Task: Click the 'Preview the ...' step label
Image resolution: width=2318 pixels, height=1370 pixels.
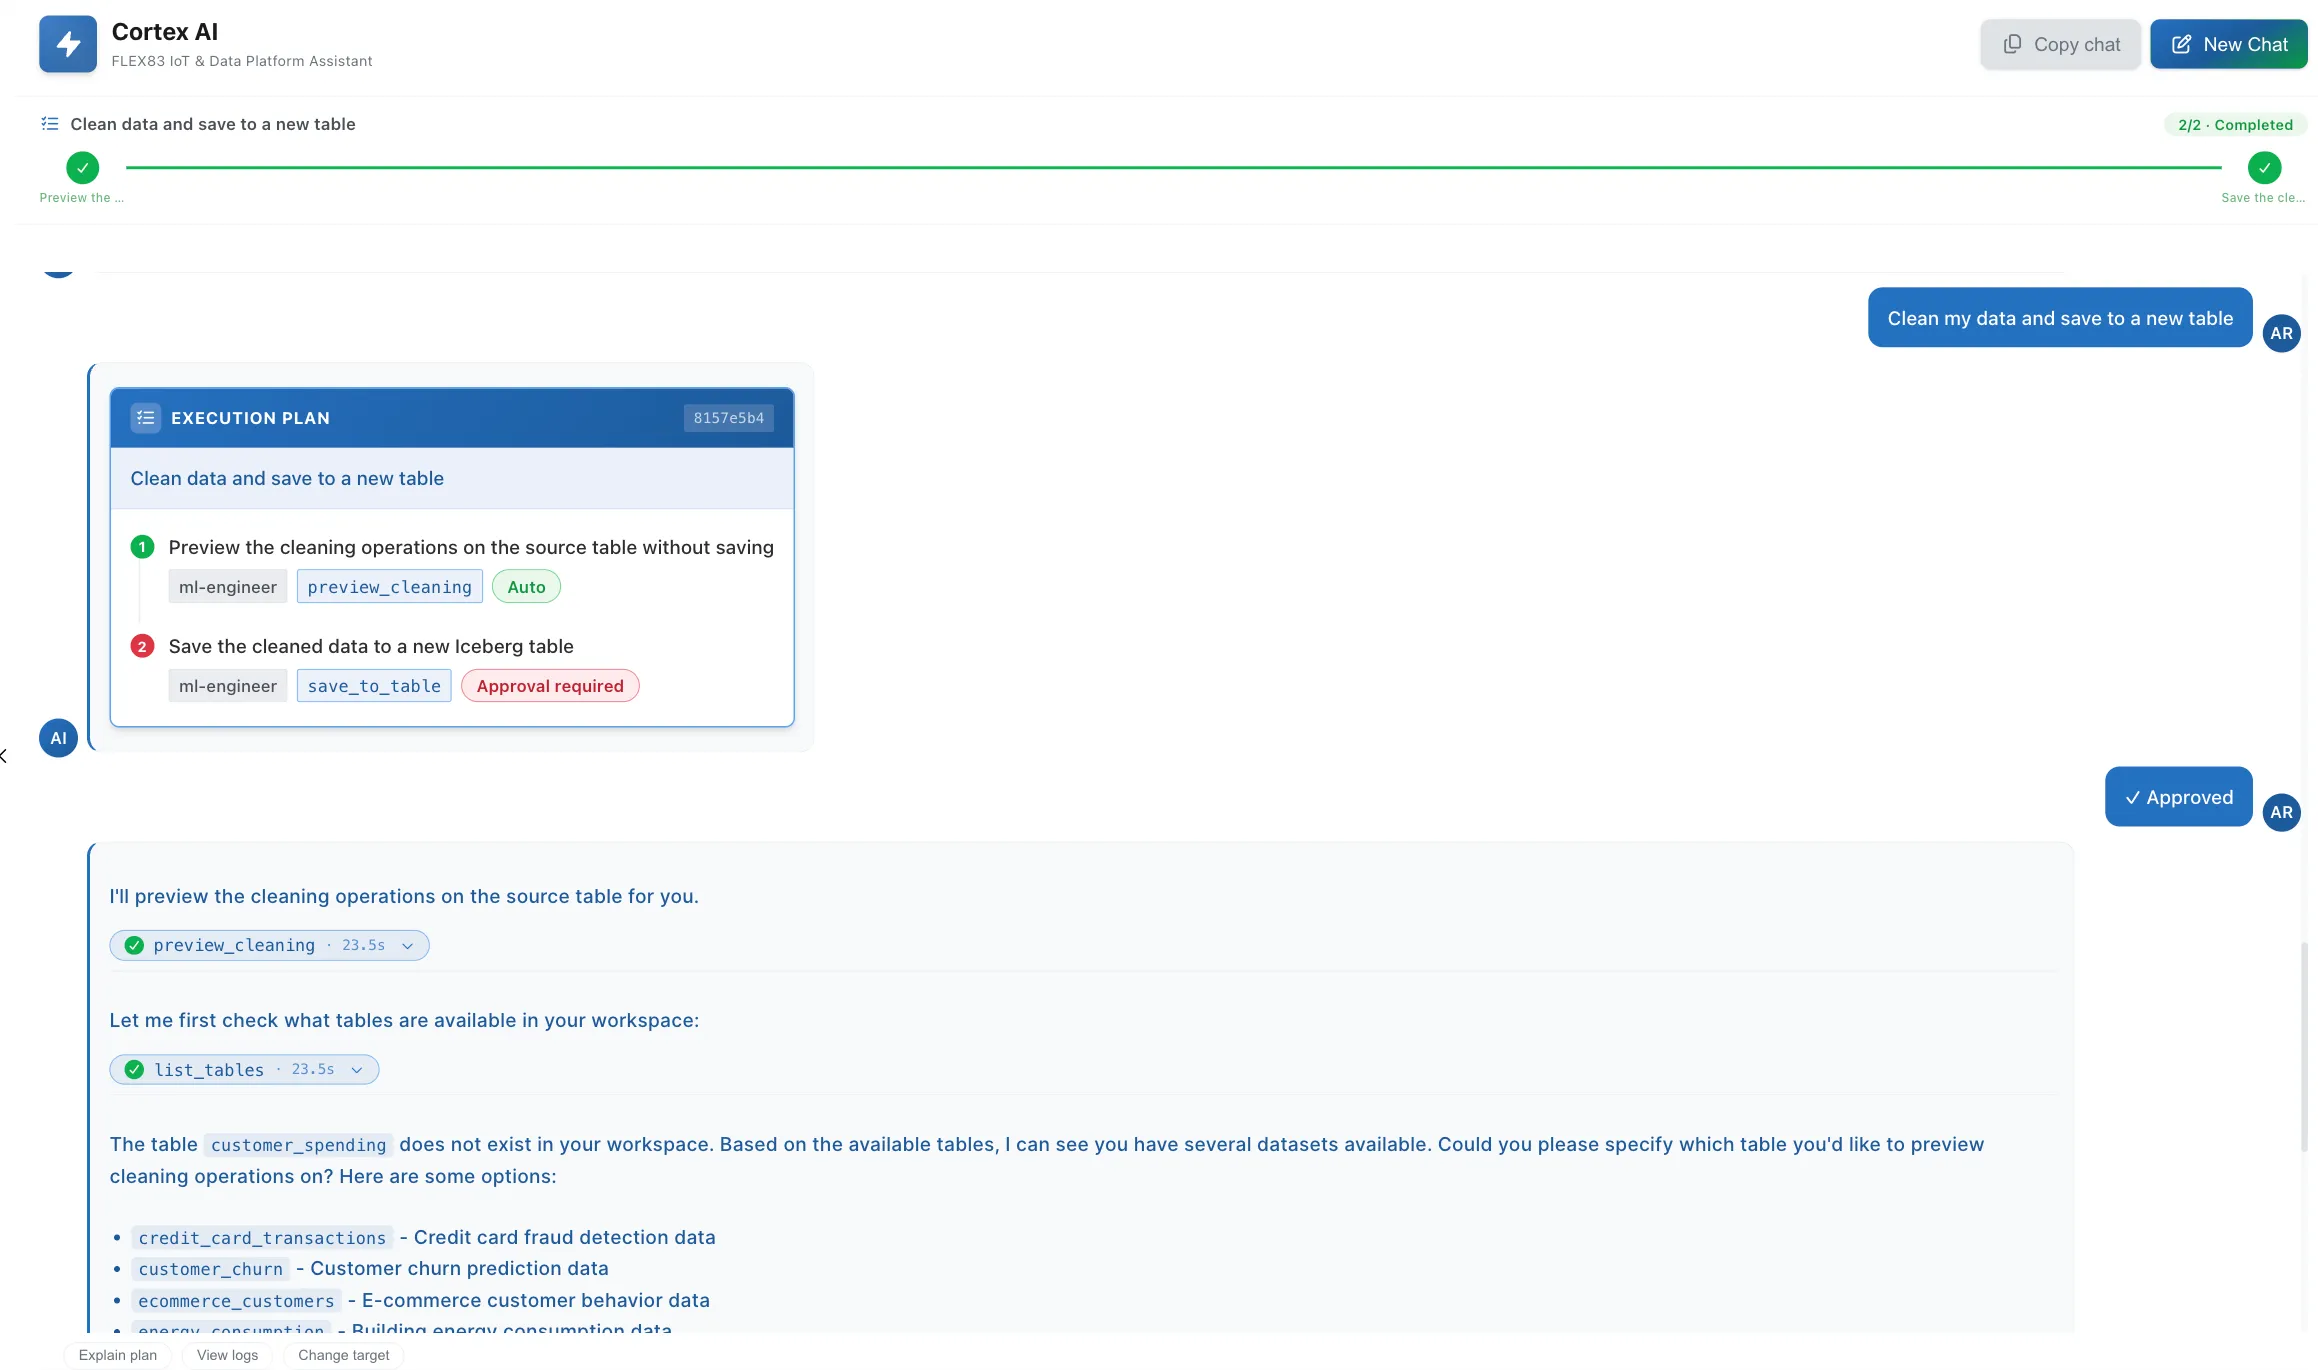Action: click(82, 198)
